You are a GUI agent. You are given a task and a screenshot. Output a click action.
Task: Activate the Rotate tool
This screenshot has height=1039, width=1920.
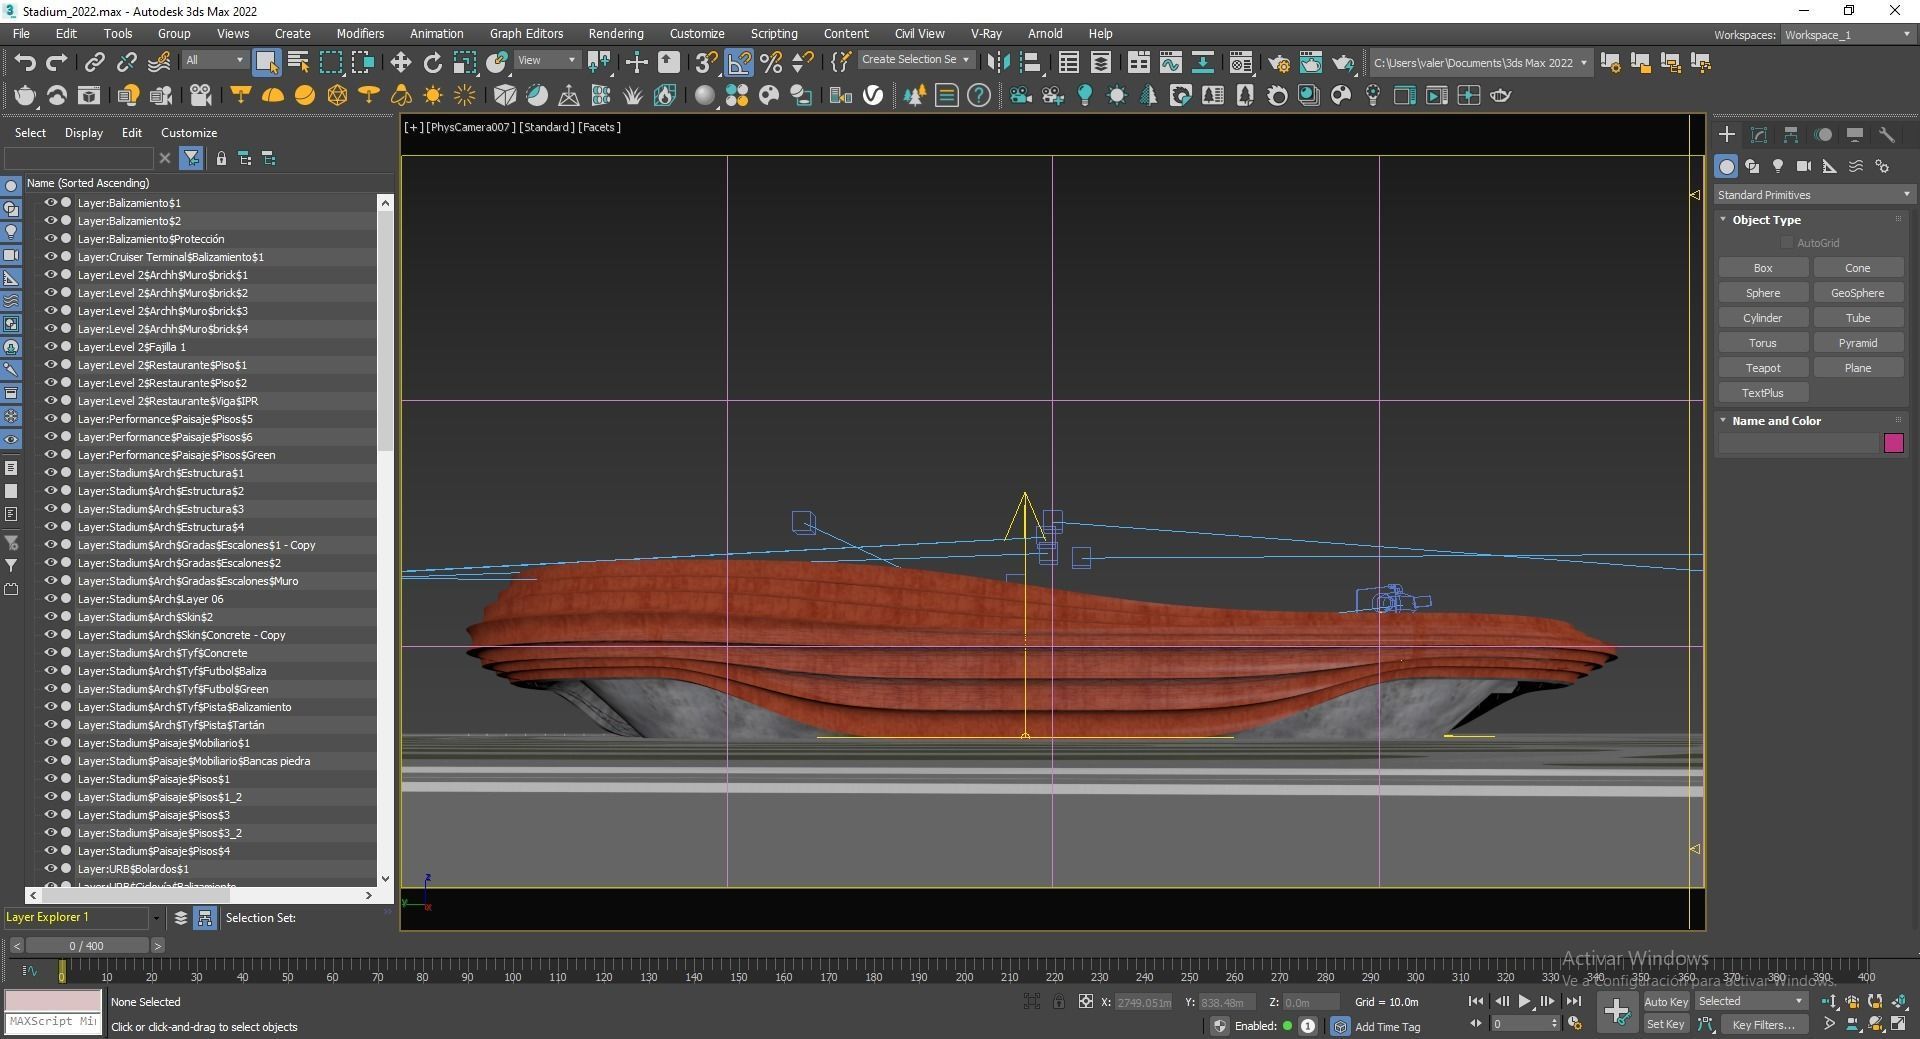coord(432,62)
